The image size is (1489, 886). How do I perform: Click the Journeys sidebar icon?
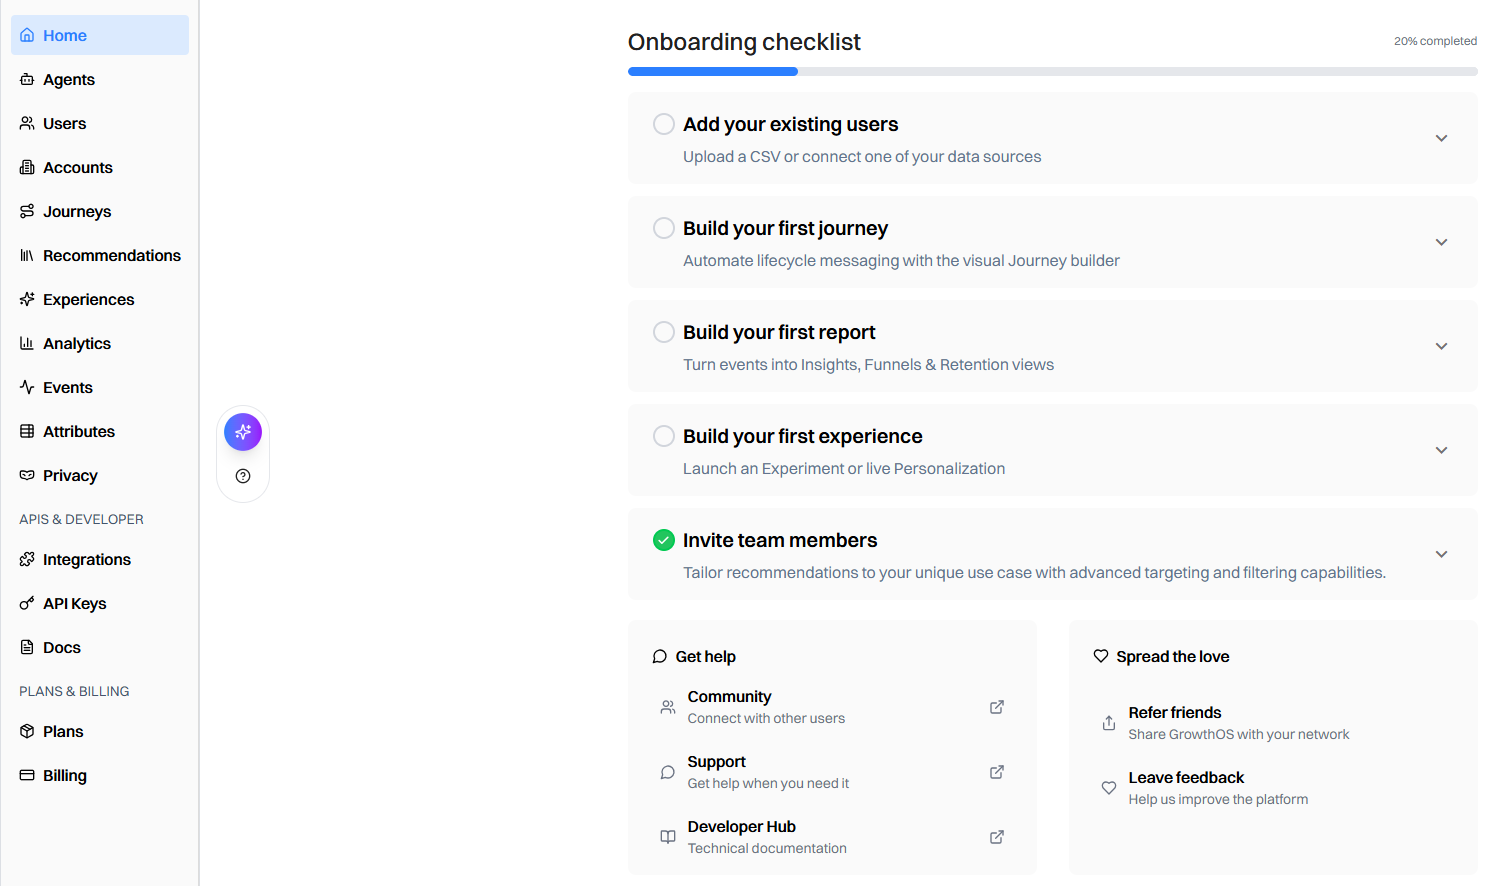27,211
